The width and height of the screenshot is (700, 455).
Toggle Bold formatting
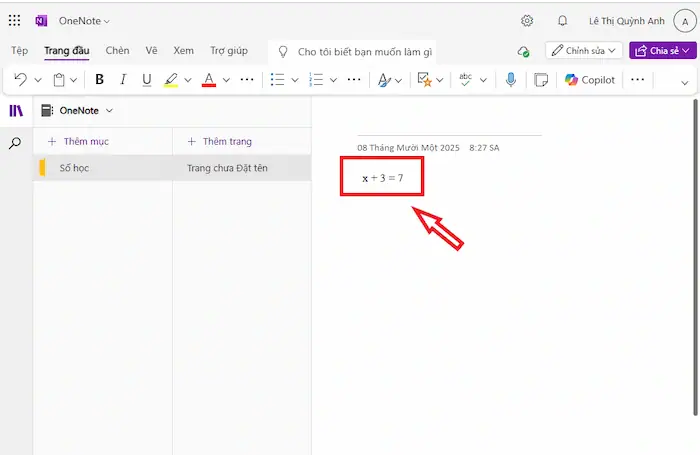(x=99, y=80)
